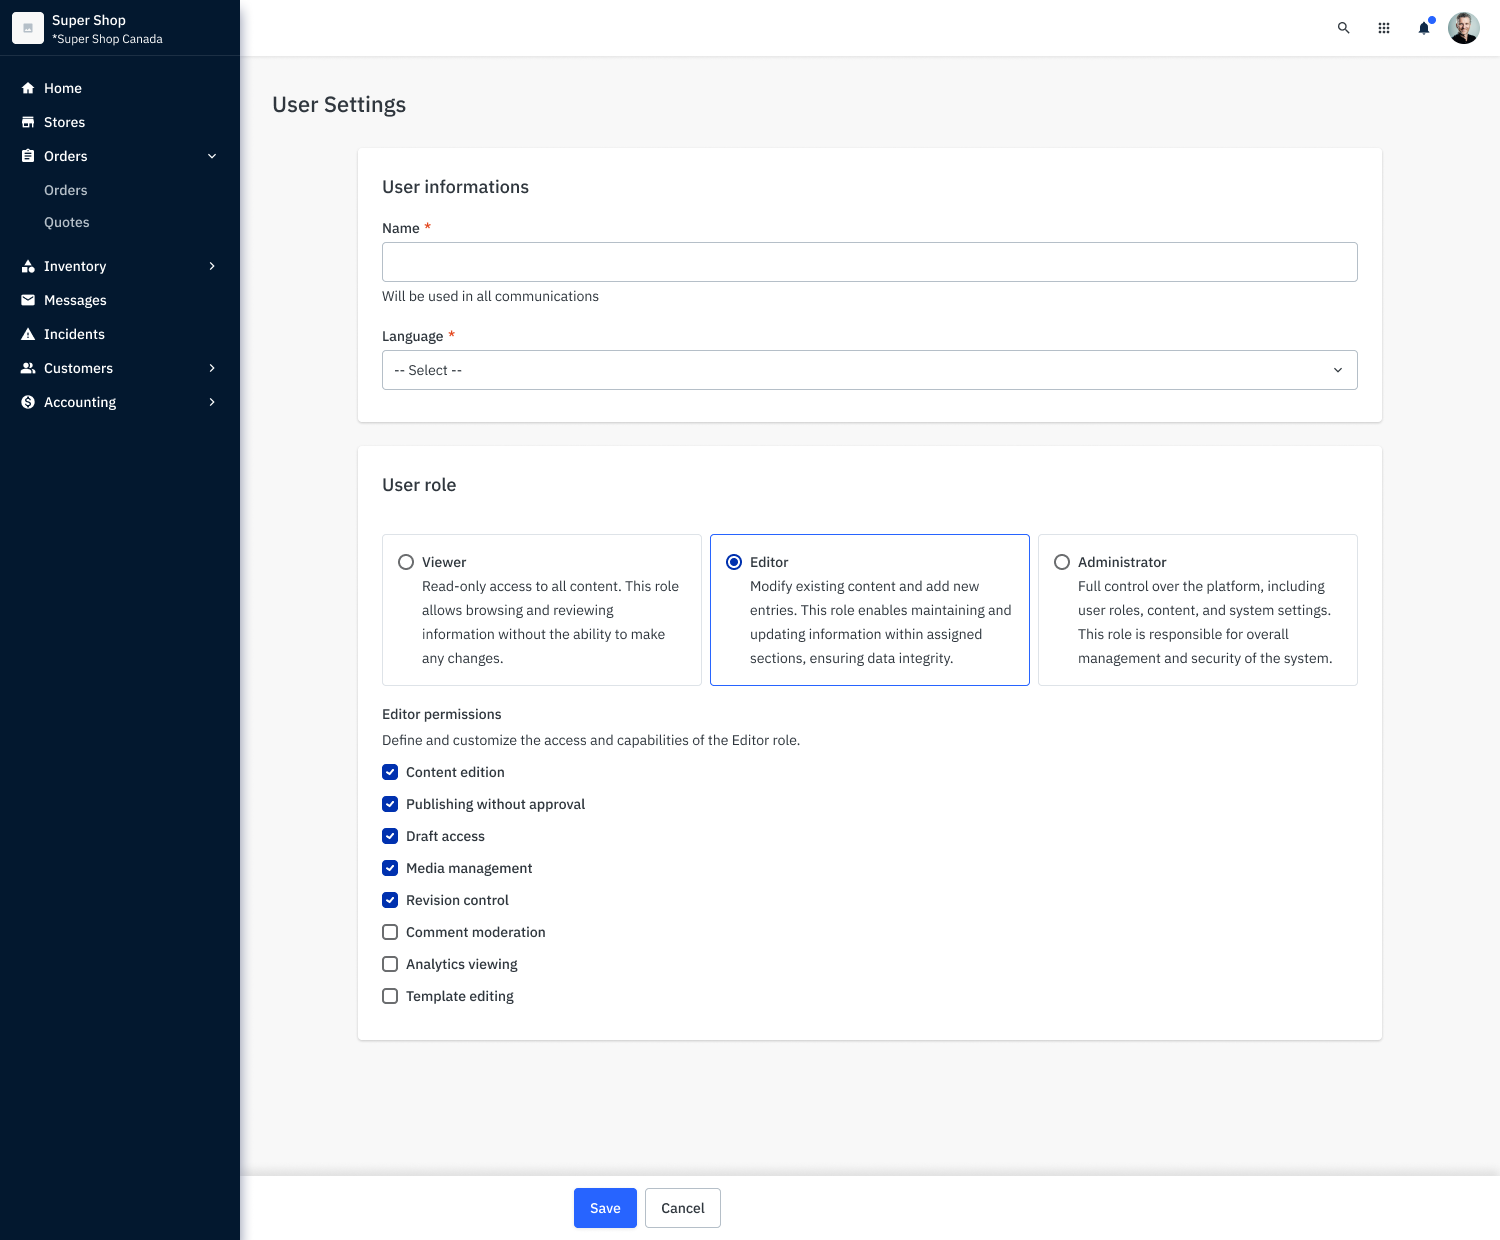The height and width of the screenshot is (1240, 1500).
Task: Open the apps grid icon
Action: click(x=1383, y=28)
